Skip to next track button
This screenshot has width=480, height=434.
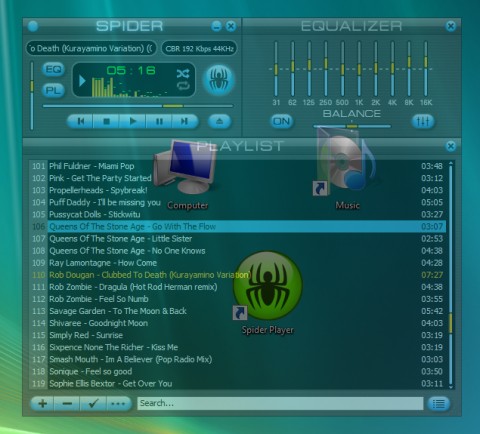tap(185, 121)
